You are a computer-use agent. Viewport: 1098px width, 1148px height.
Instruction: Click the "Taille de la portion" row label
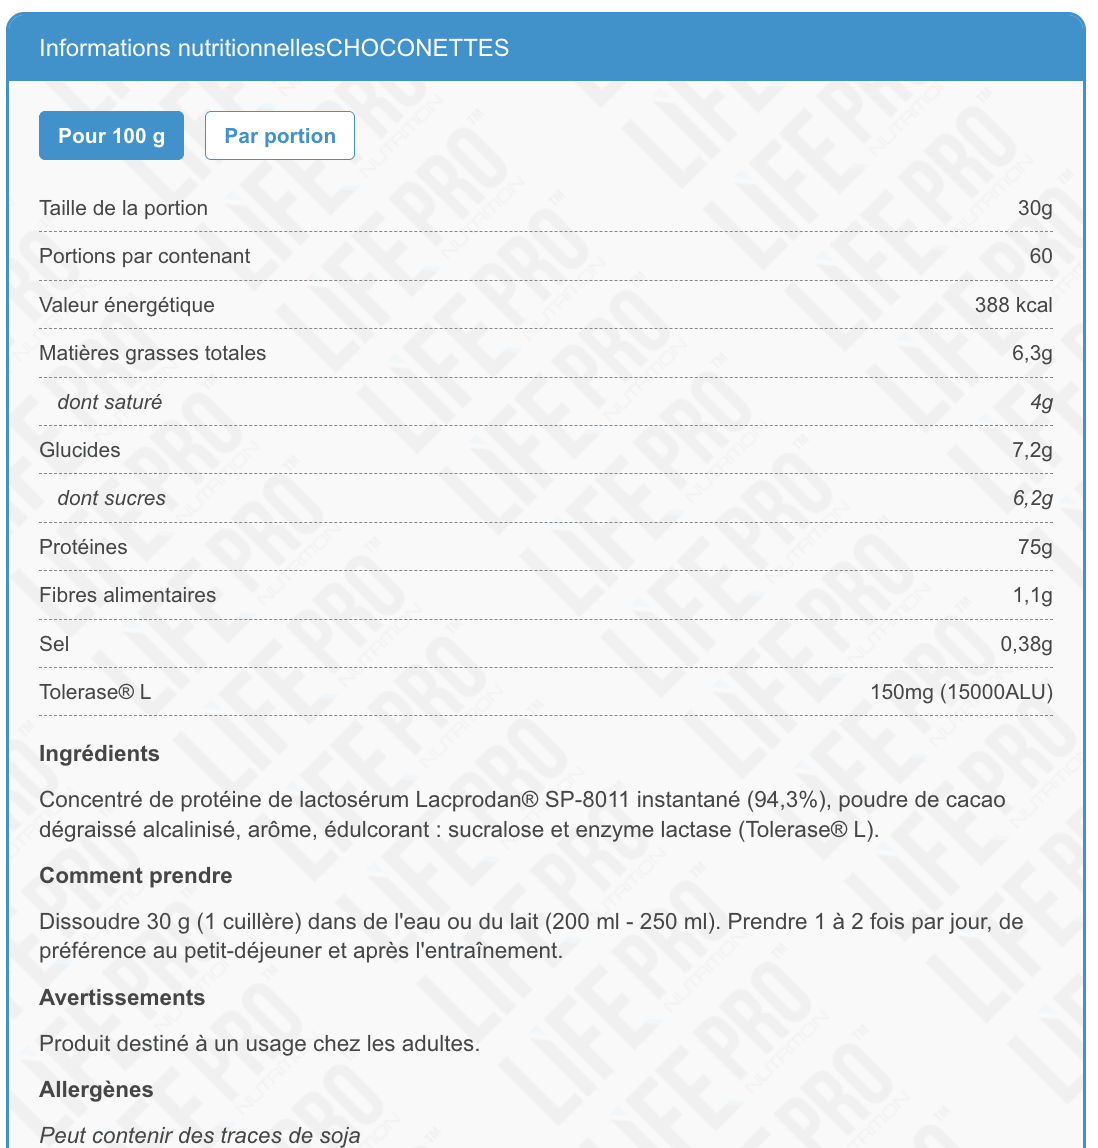(123, 208)
